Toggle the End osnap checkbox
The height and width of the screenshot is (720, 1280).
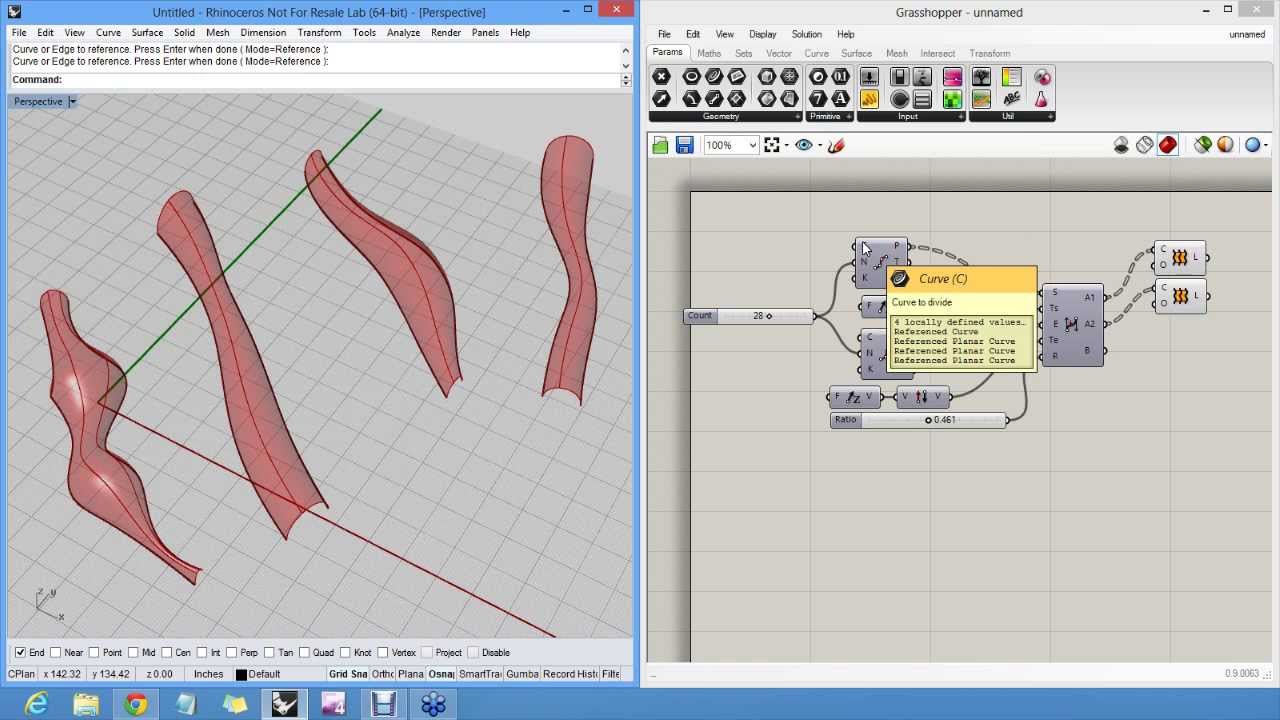coord(20,653)
